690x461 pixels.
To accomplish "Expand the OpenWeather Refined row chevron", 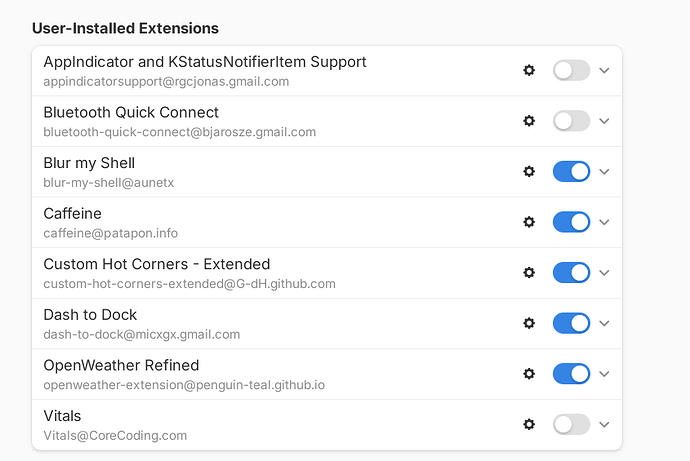I will coord(604,374).
